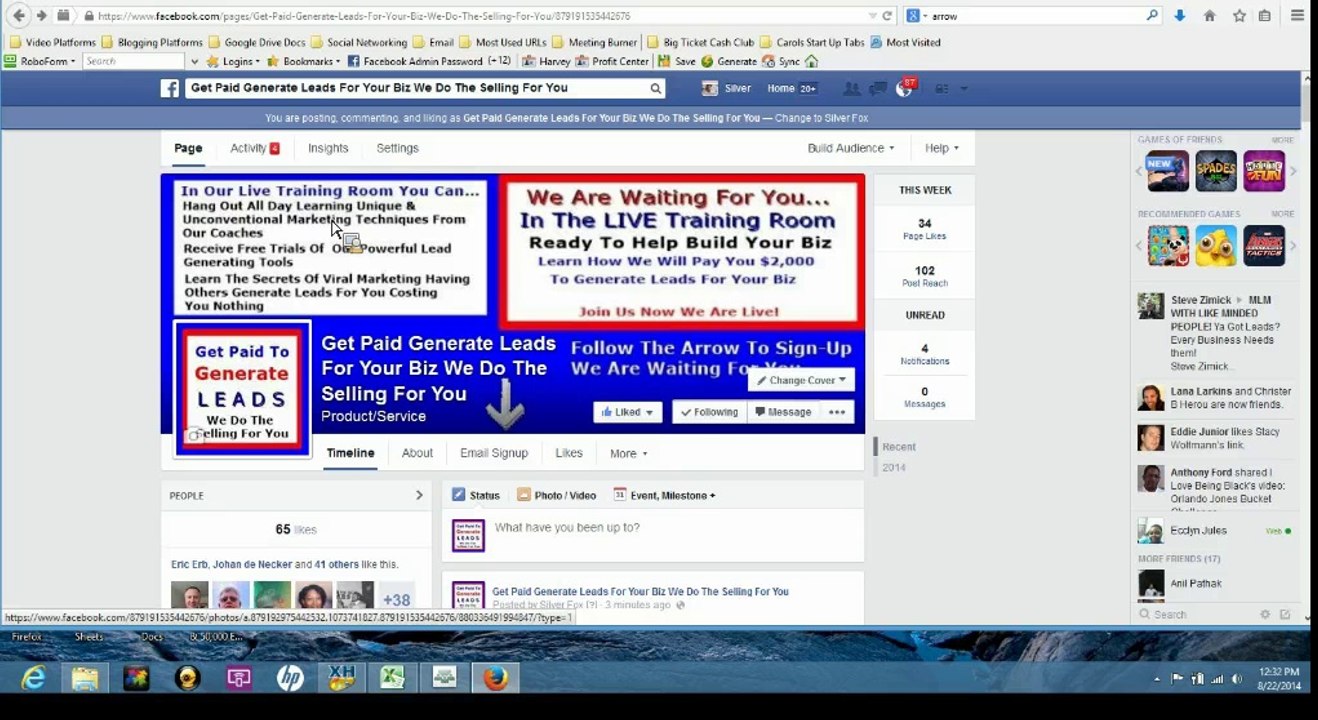
Task: Open Internet Explorer from the taskbar
Action: point(33,678)
